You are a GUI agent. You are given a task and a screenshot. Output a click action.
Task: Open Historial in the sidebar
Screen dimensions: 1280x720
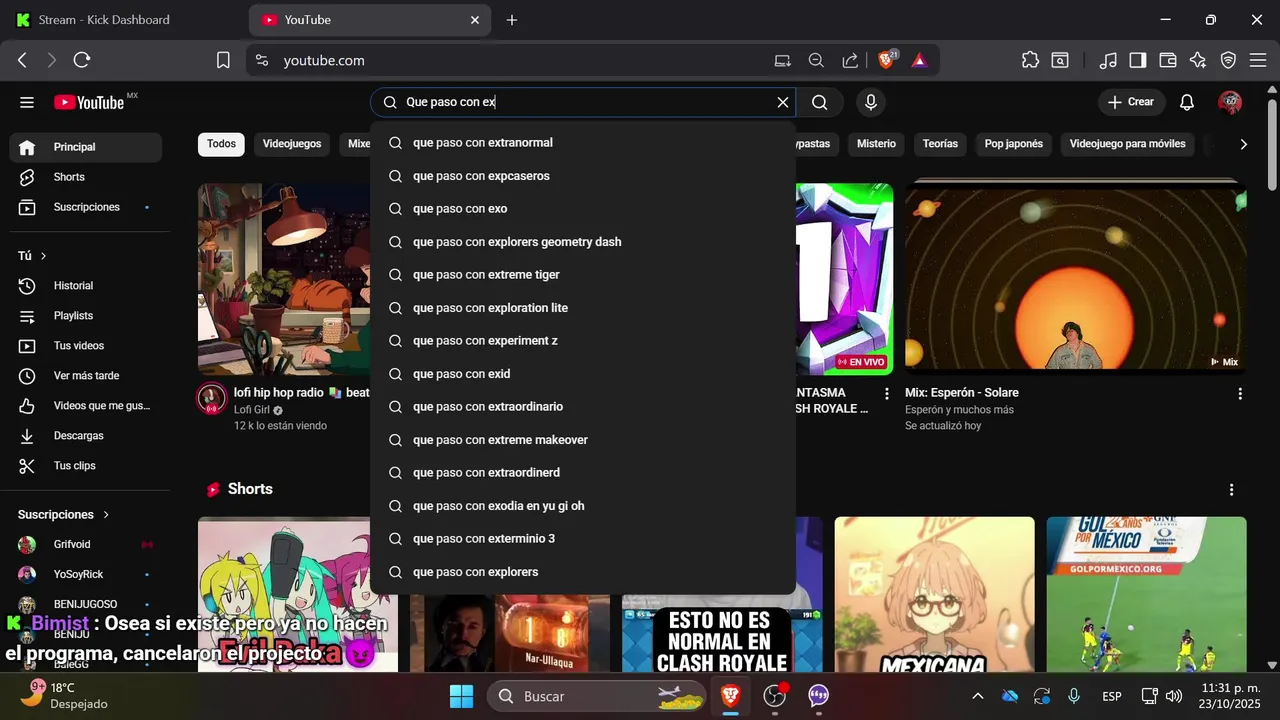86,286
